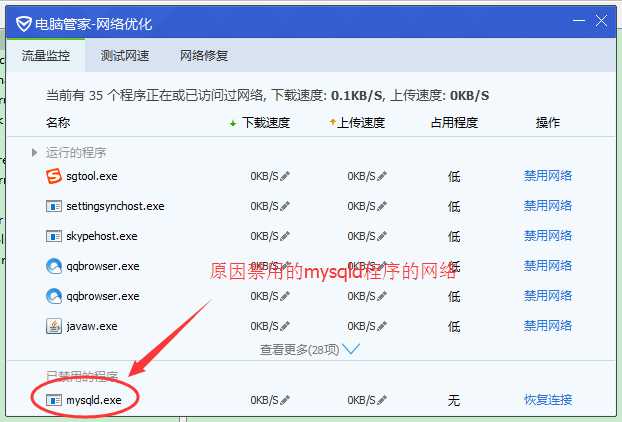
Task: Expand 查看更多(28项) list
Action: click(x=309, y=349)
